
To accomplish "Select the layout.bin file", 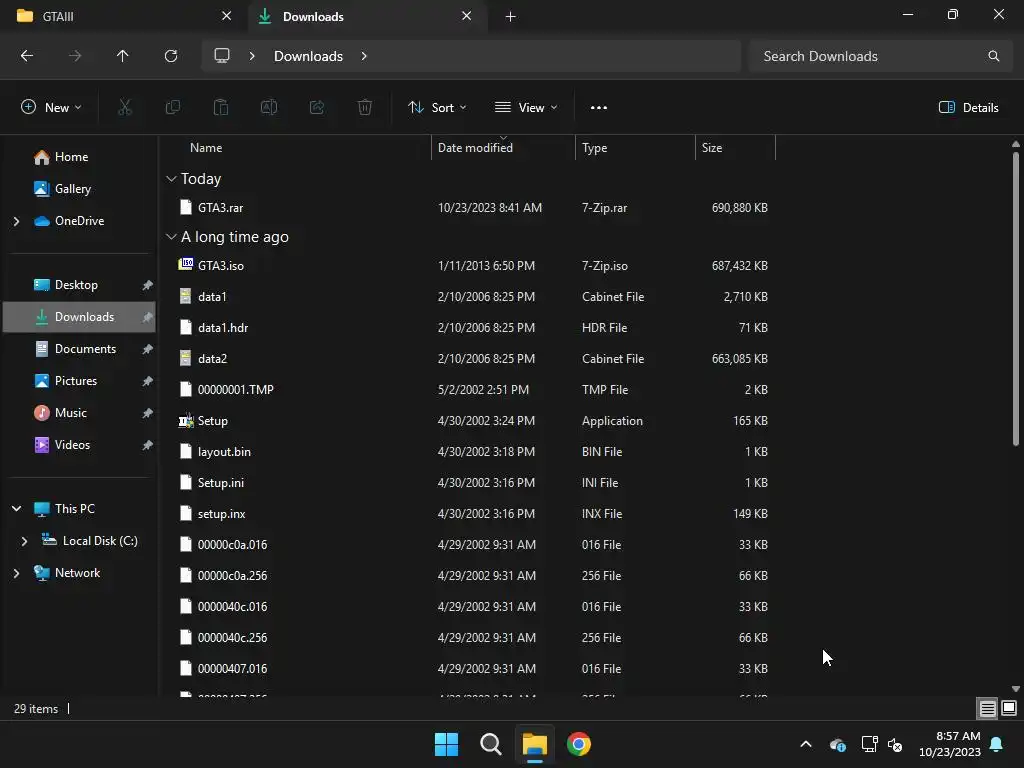I will (224, 452).
